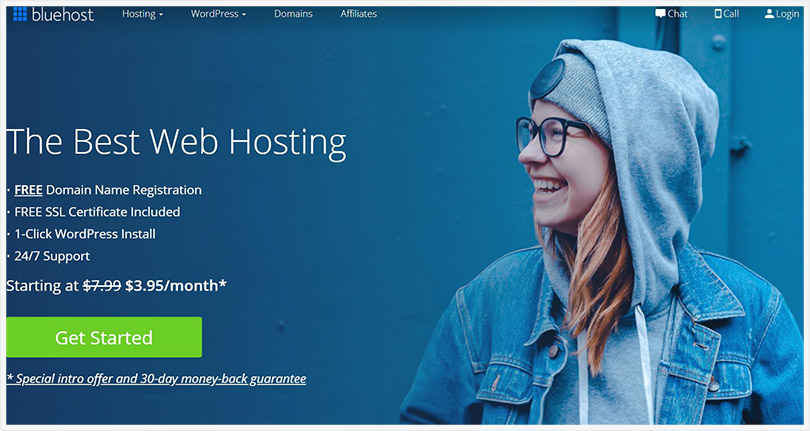Open the Affiliates page

pyautogui.click(x=358, y=14)
